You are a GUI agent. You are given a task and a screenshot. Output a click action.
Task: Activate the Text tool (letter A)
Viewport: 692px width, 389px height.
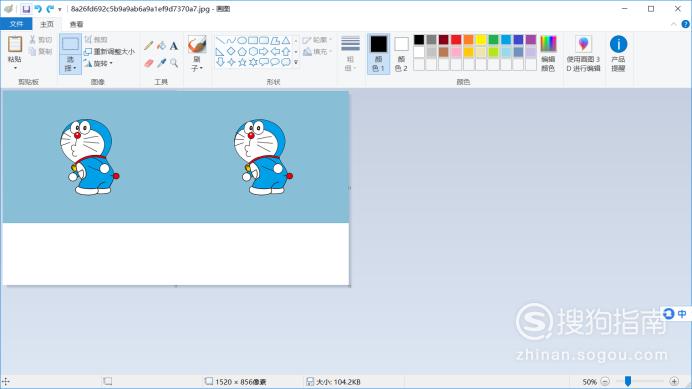tap(174, 45)
